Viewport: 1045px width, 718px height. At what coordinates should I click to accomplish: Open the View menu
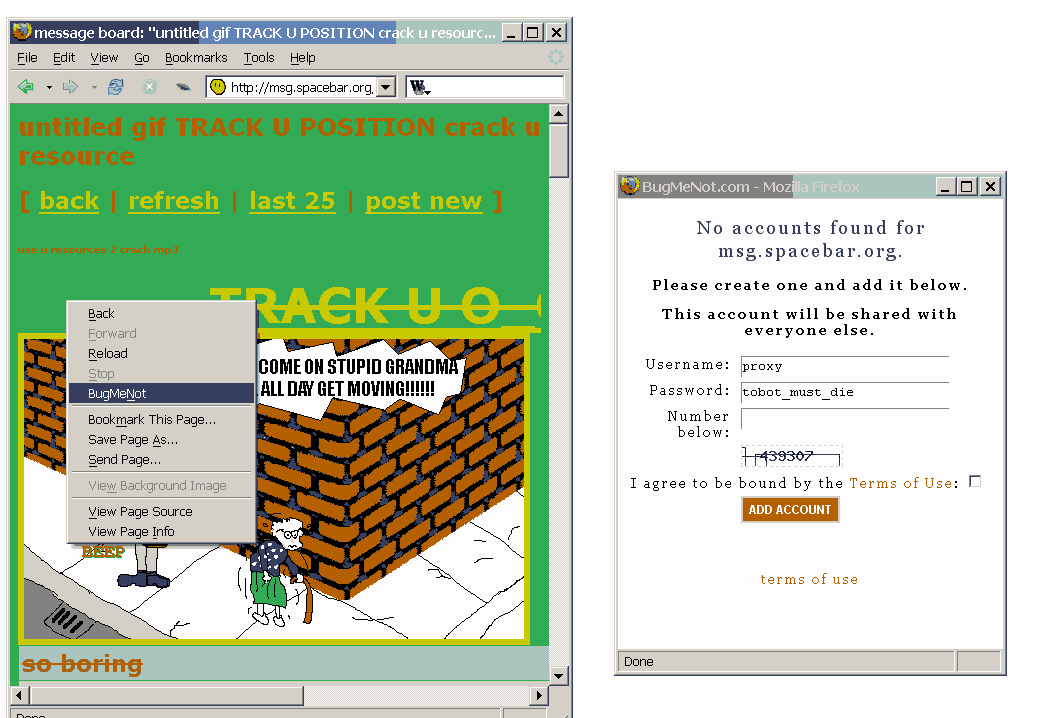pyautogui.click(x=104, y=58)
